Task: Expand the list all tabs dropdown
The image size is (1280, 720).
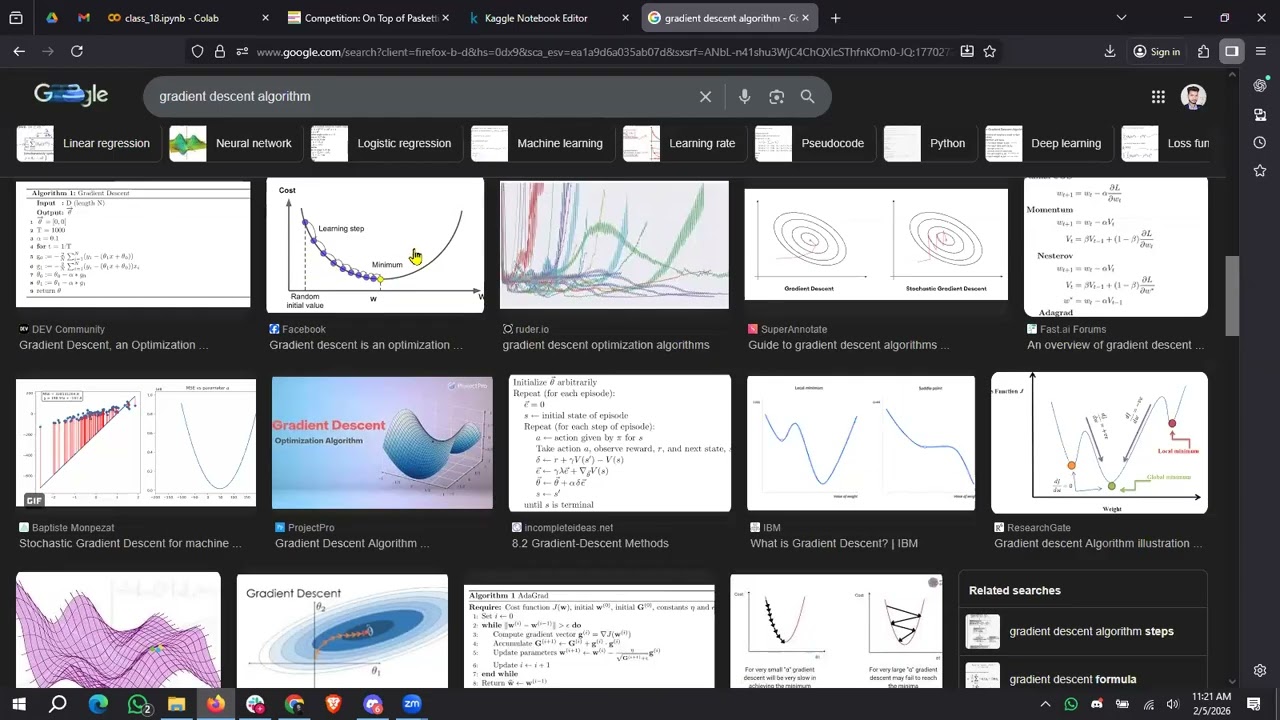Action: (1121, 17)
